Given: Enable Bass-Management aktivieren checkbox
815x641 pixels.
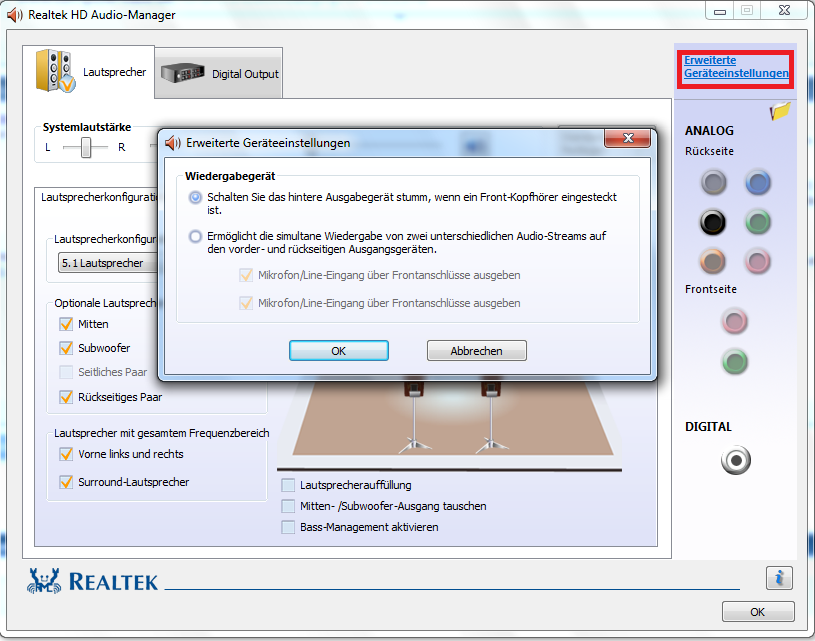Looking at the screenshot, I should pos(288,527).
